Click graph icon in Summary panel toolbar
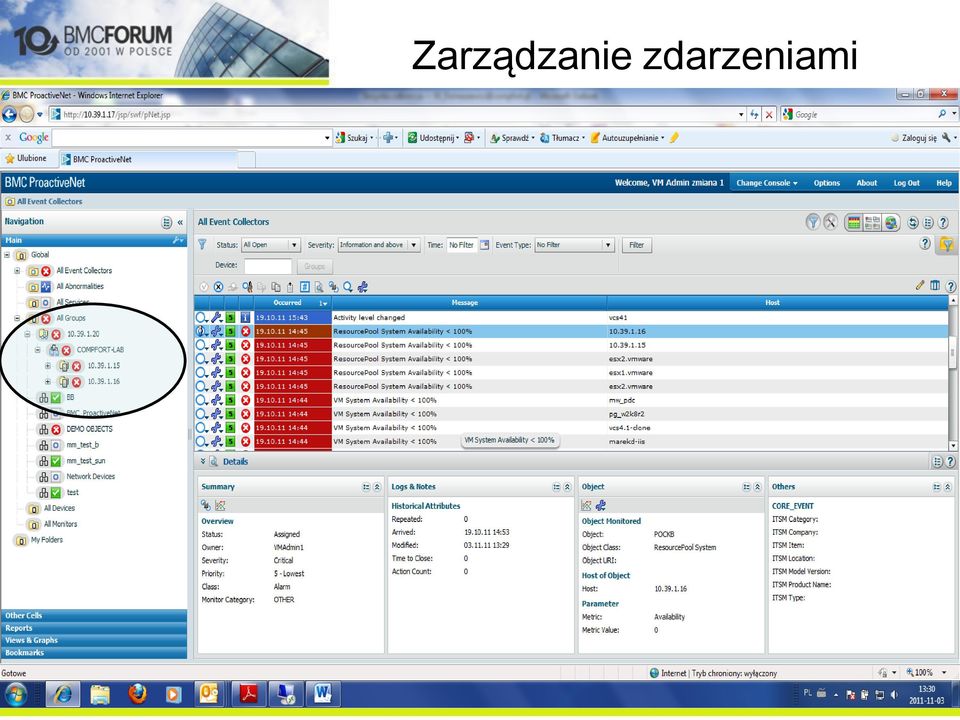The width and height of the screenshot is (960, 720). [220, 505]
